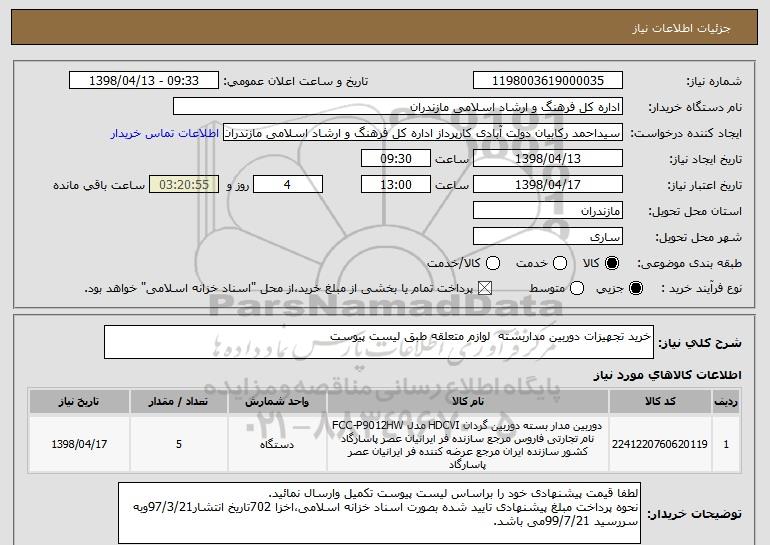The height and width of the screenshot is (545, 770).
Task: Click the validity date 1398/04/17 field
Action: click(x=548, y=185)
